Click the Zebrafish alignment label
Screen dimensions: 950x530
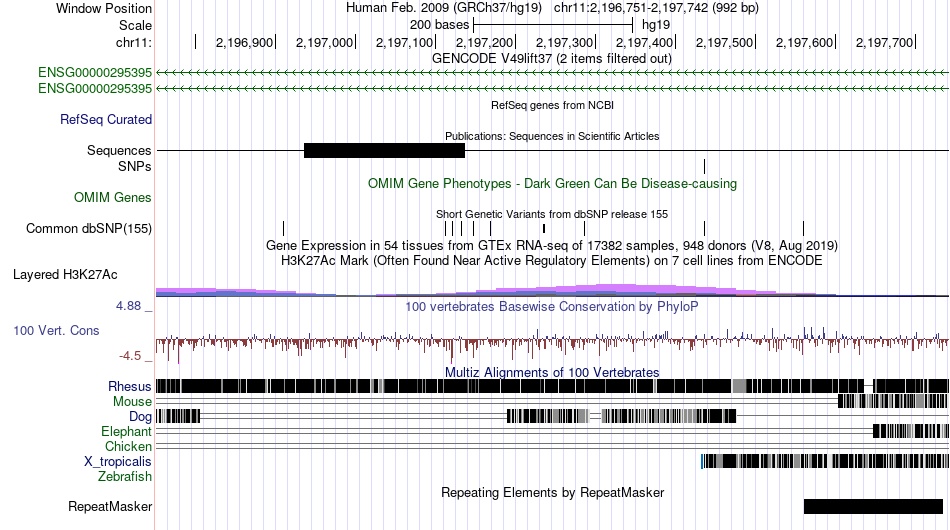125,477
